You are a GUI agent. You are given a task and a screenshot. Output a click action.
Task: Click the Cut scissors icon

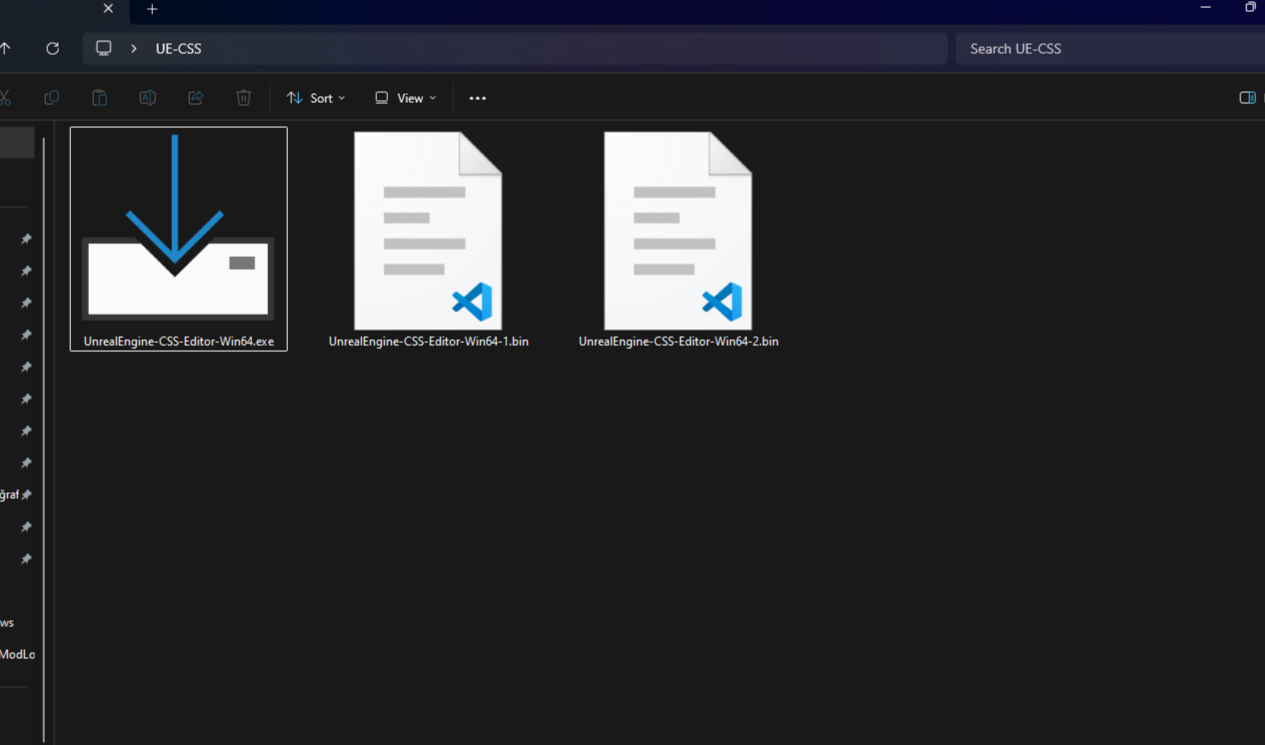[5, 98]
